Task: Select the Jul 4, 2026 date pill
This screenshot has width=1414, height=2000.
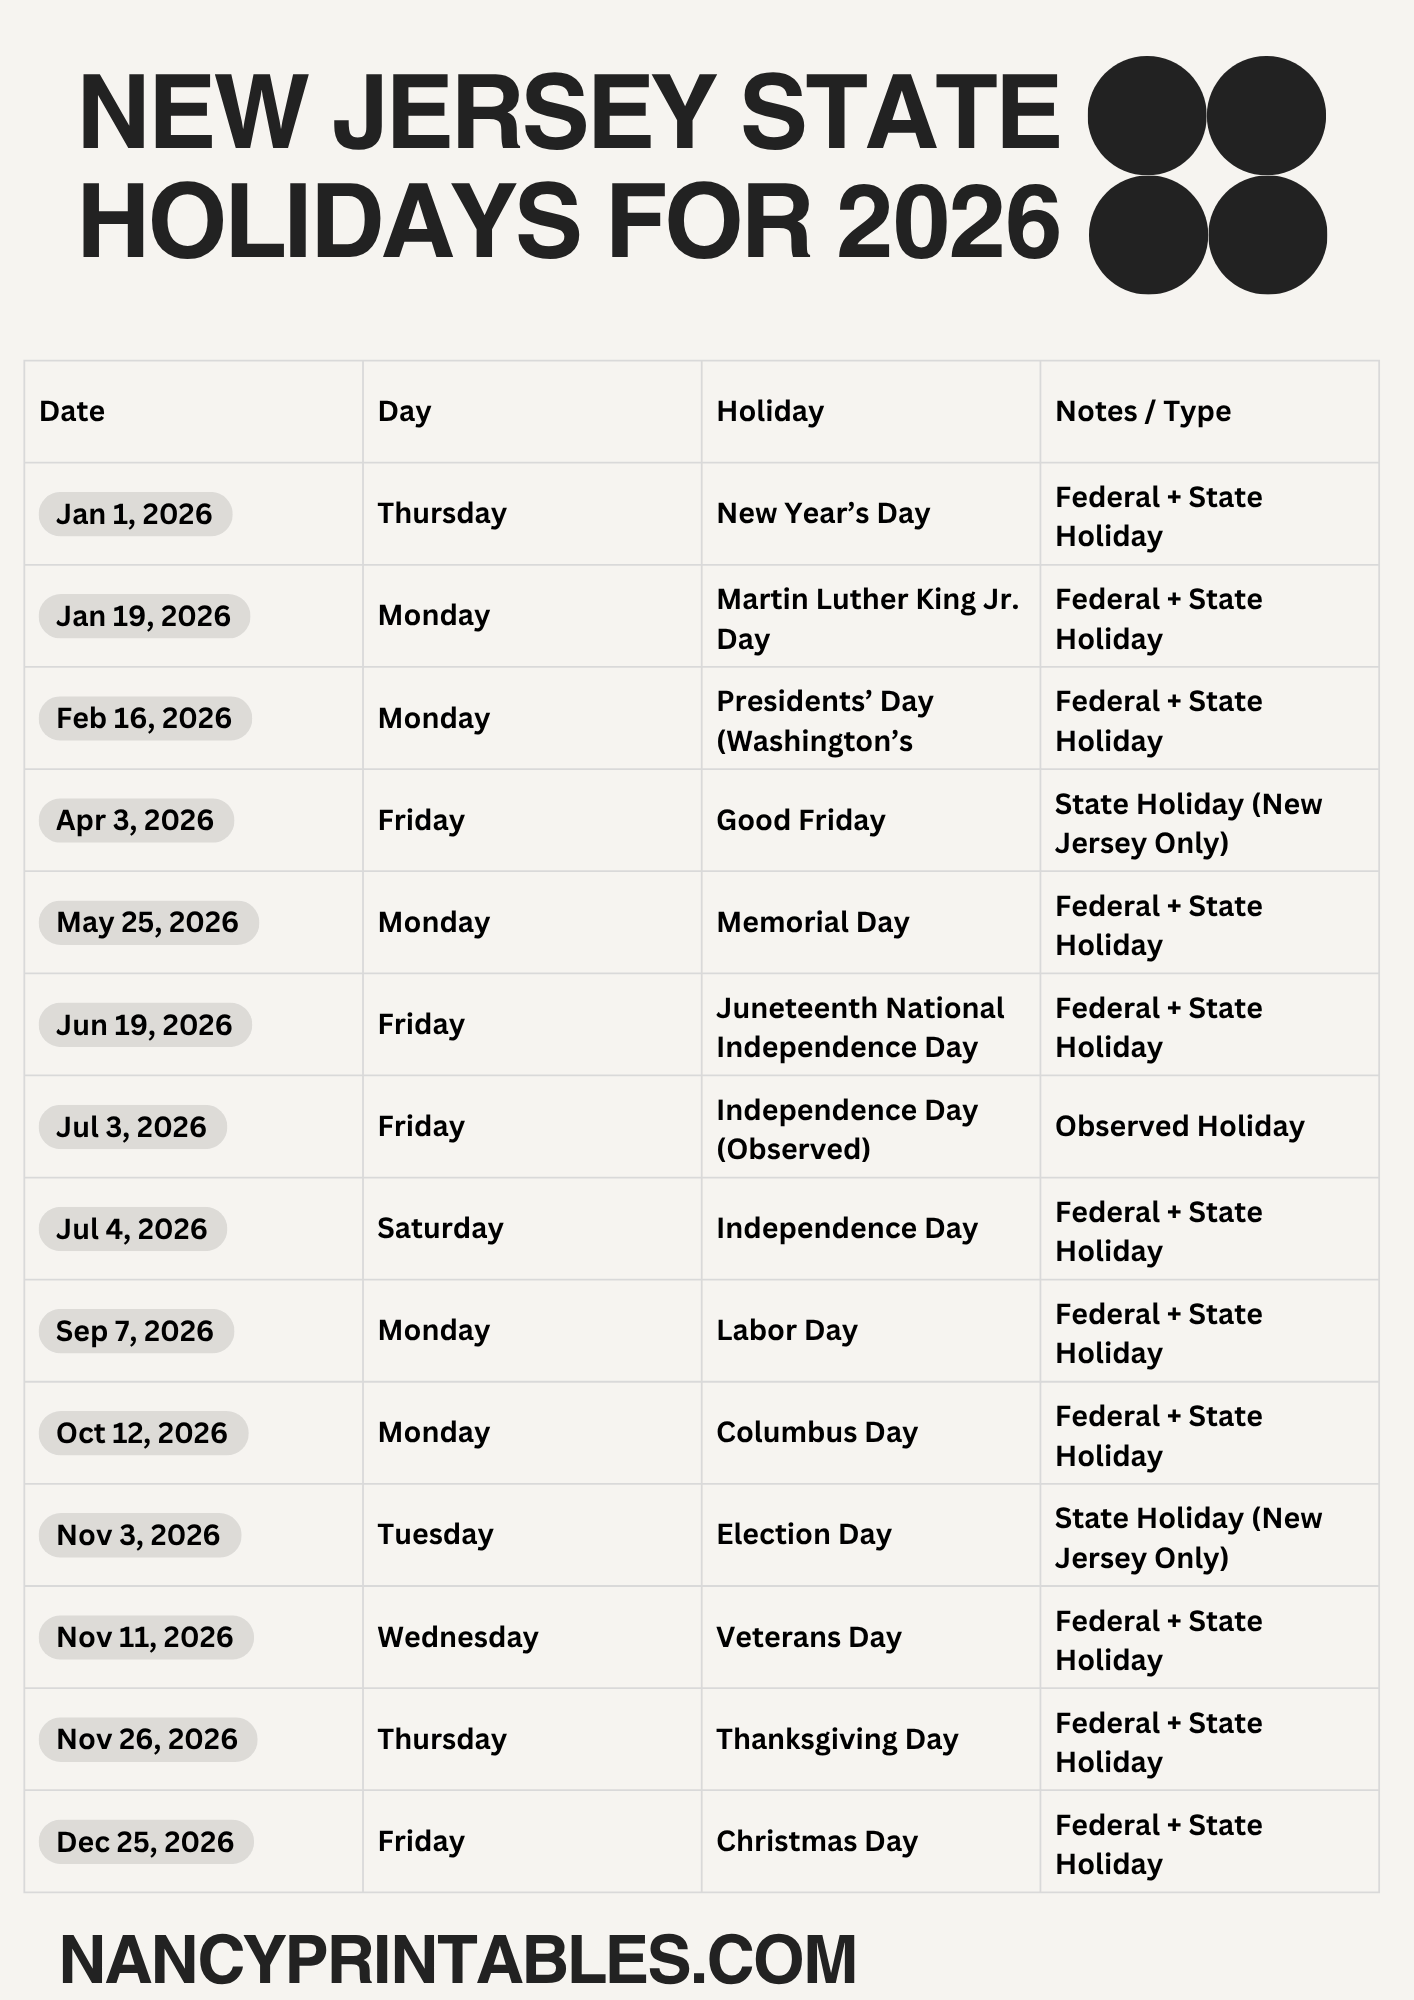Action: pyautogui.click(x=132, y=1228)
